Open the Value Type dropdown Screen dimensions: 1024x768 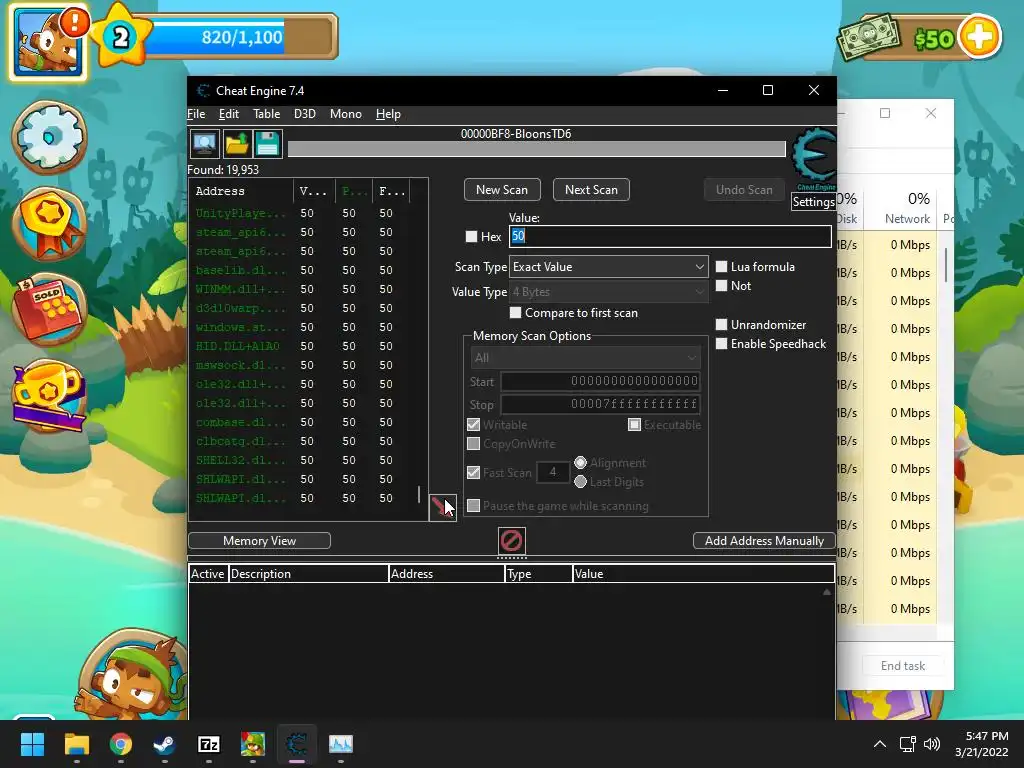point(609,292)
